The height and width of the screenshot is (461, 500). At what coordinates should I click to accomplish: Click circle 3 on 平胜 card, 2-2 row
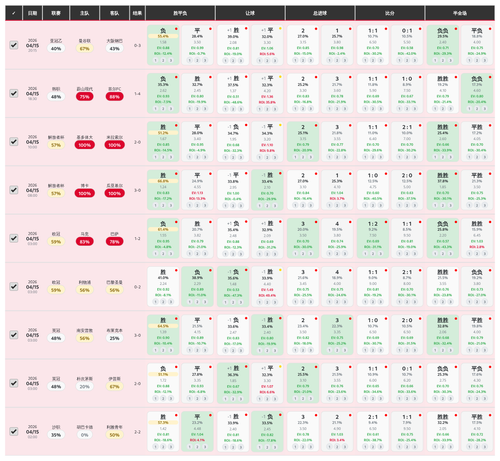(x=485, y=447)
